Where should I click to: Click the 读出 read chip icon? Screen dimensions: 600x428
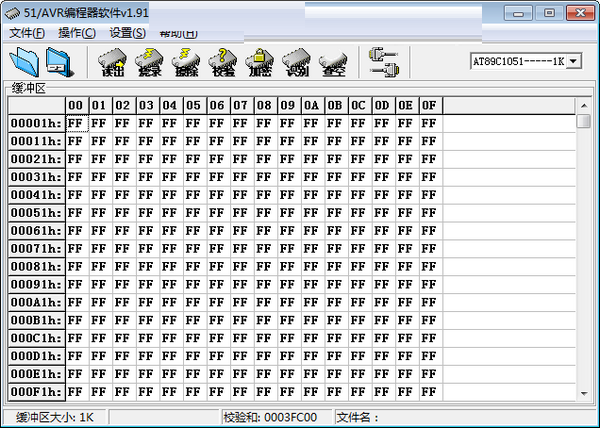tap(112, 62)
